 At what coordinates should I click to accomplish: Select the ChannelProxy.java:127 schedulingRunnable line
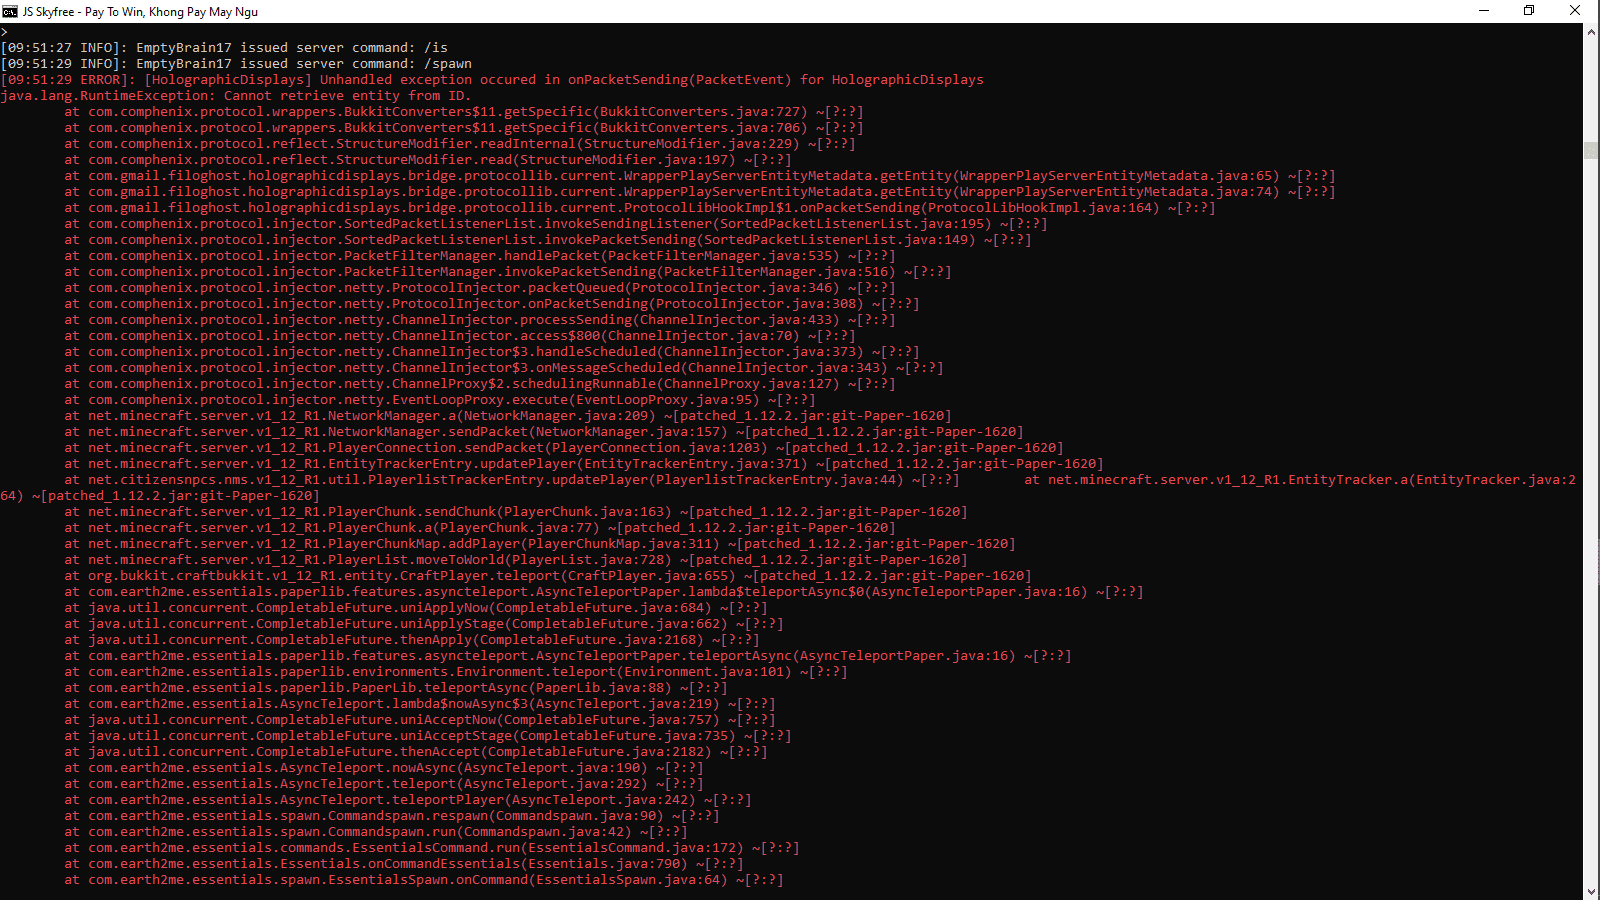(480, 384)
